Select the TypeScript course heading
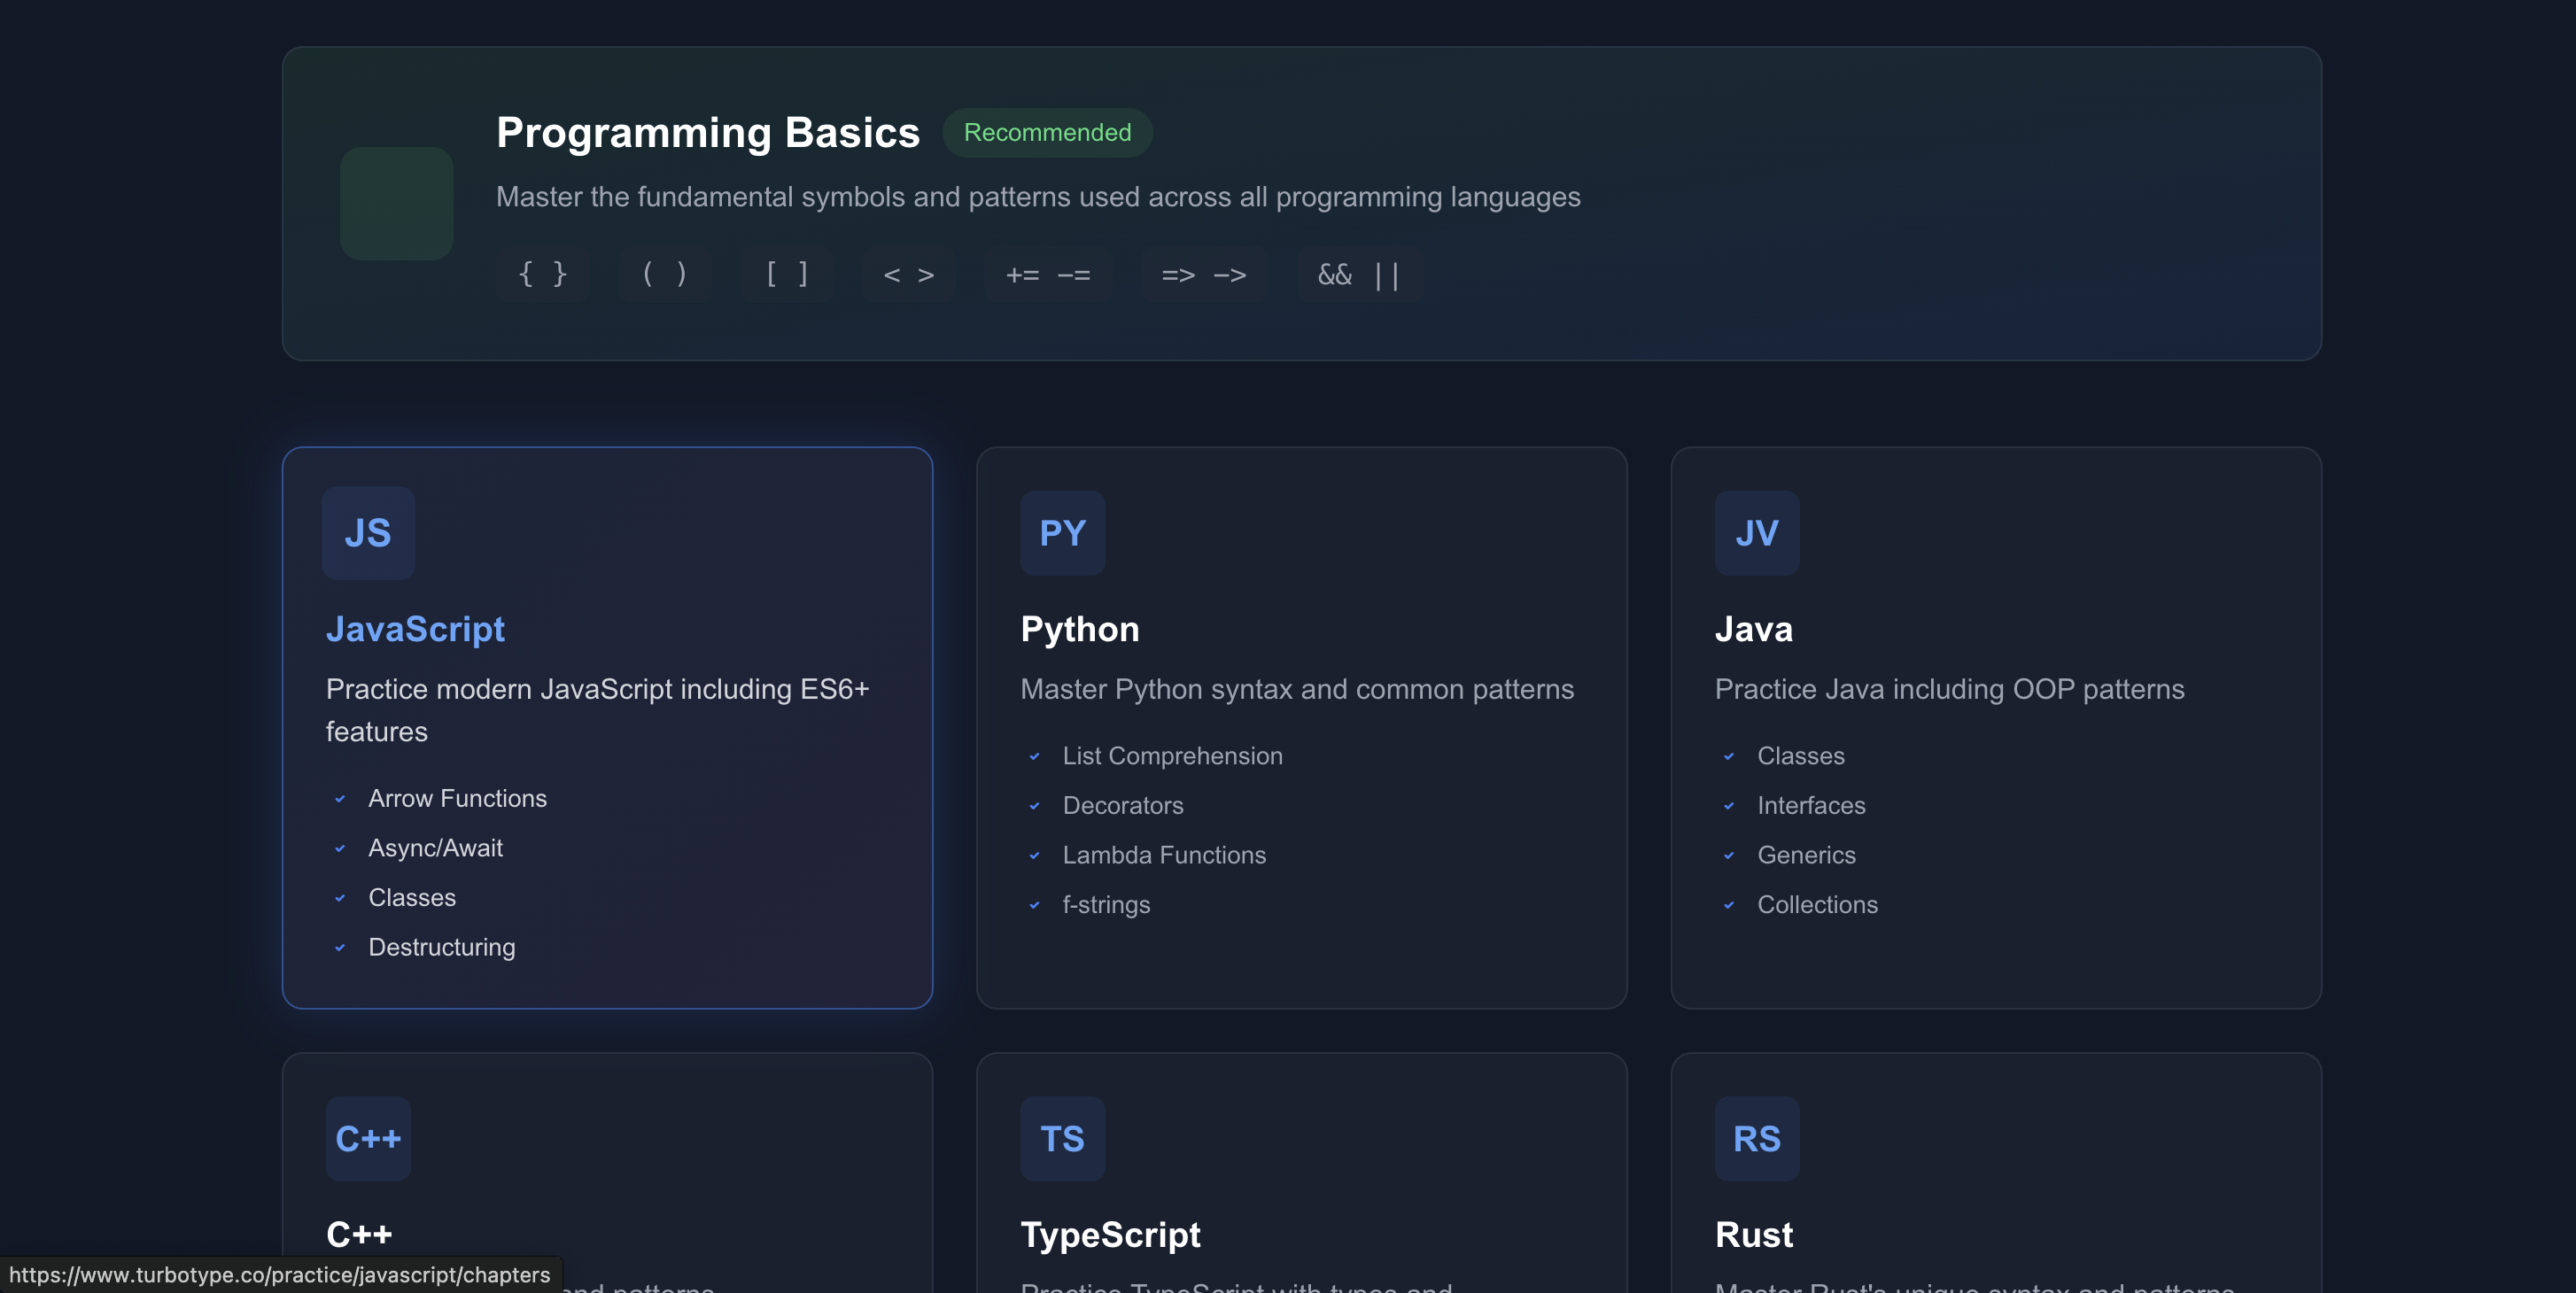This screenshot has height=1293, width=2576. pos(1110,1234)
